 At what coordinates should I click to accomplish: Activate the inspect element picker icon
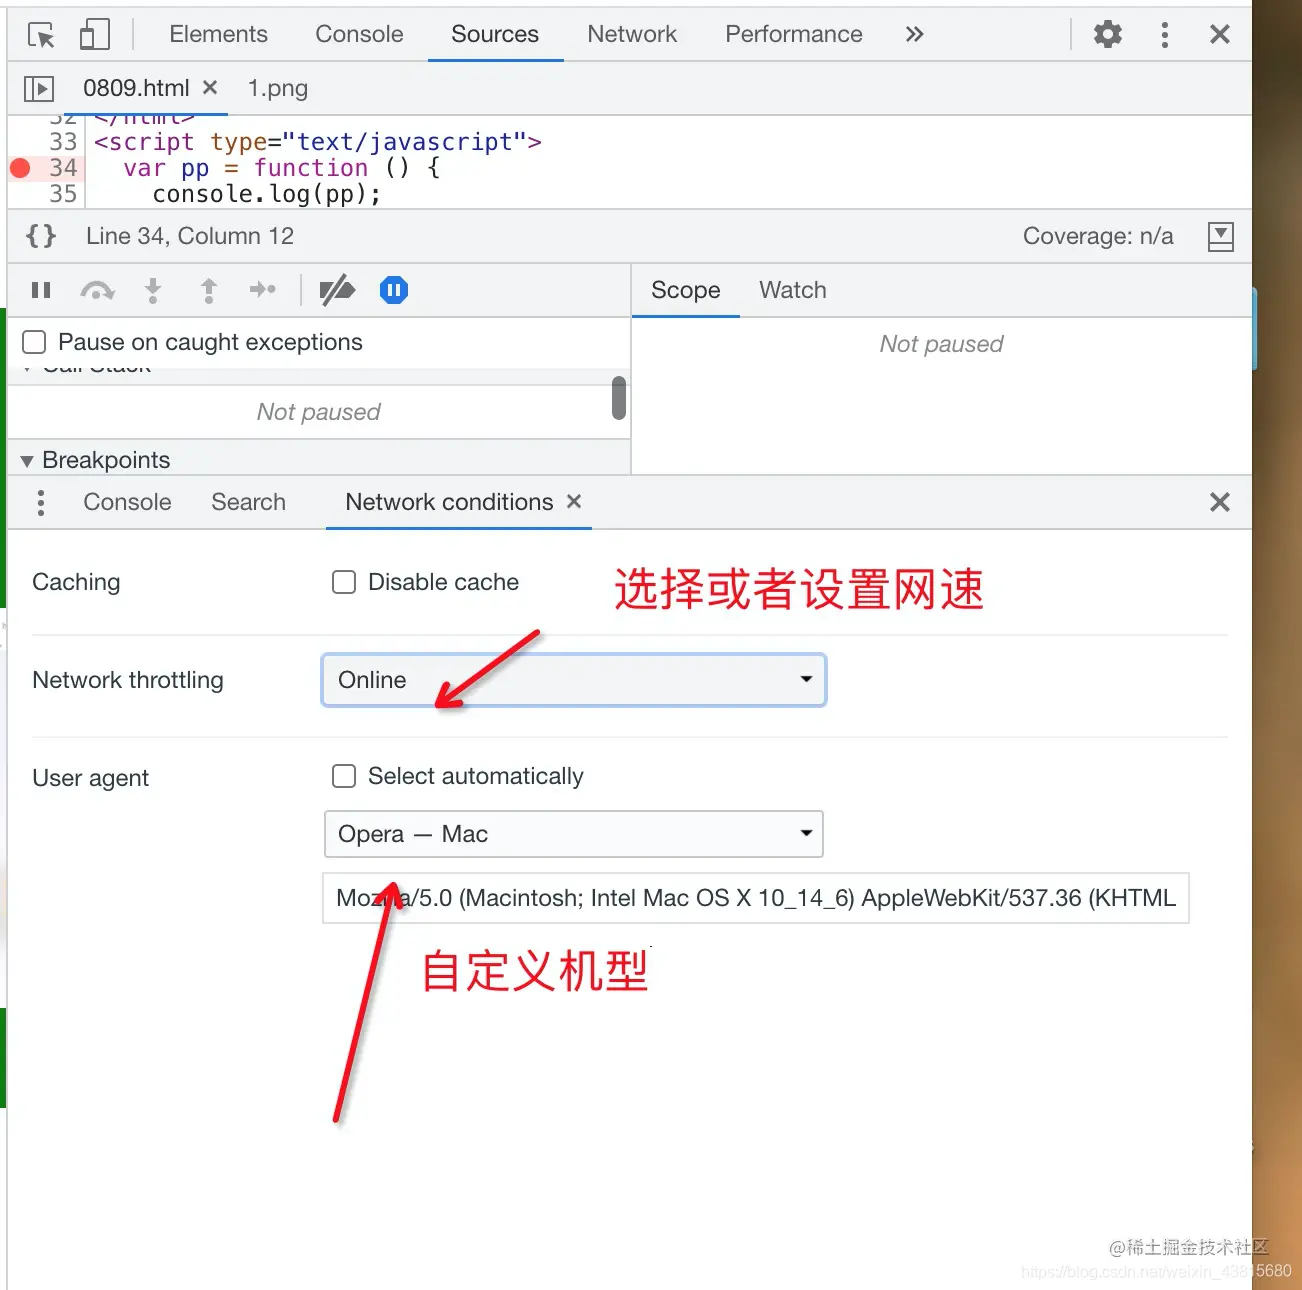[x=41, y=35]
